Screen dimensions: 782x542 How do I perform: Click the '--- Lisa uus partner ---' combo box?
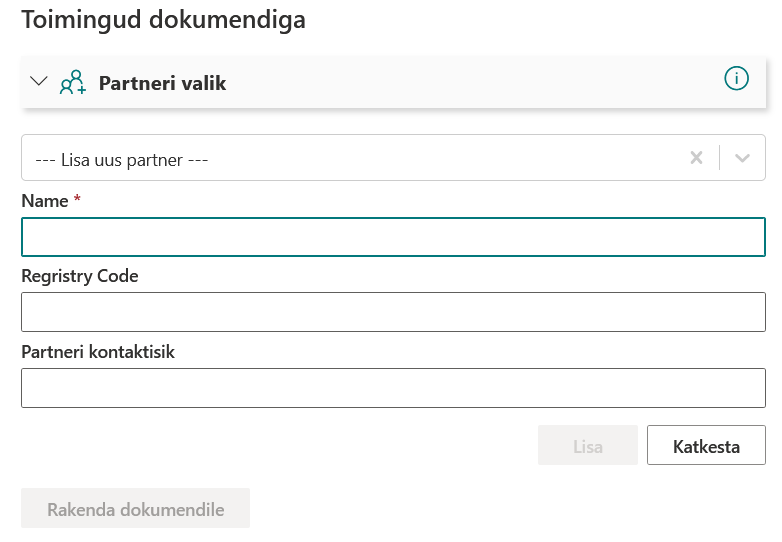350,158
